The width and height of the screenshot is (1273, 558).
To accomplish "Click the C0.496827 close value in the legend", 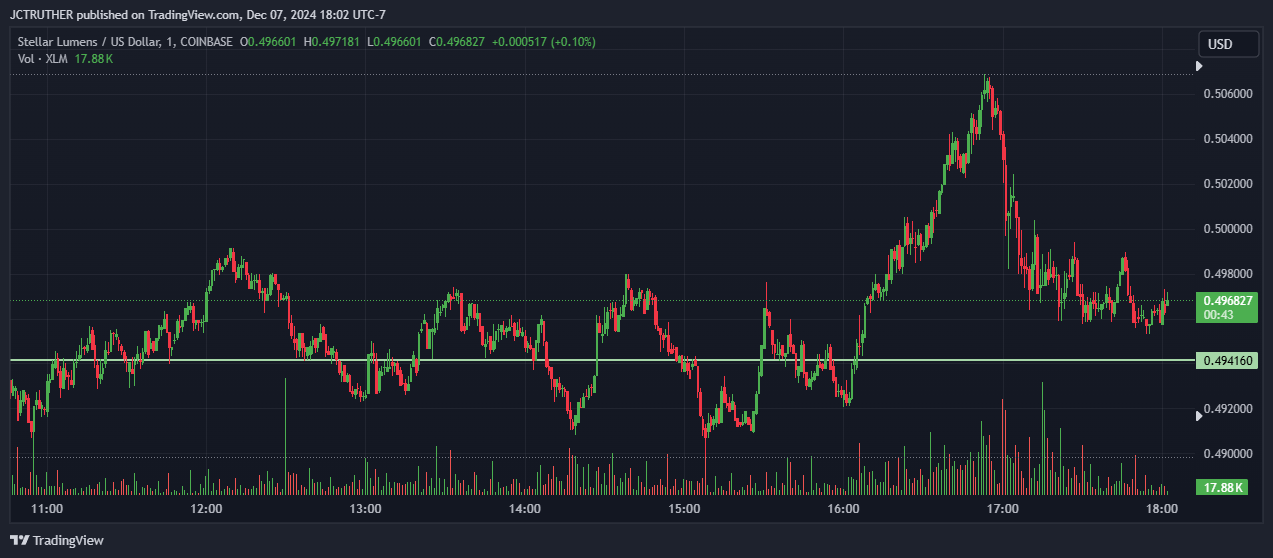I will (457, 42).
